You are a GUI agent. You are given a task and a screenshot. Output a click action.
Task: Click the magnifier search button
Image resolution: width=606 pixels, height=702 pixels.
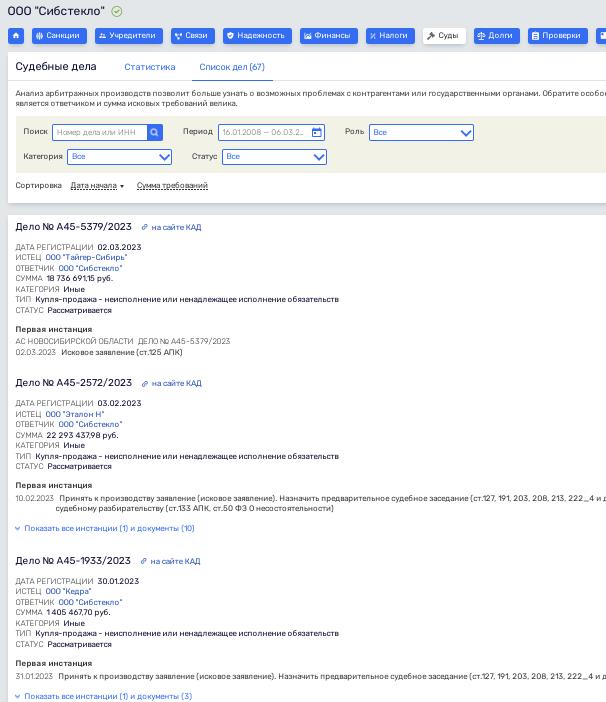155,132
